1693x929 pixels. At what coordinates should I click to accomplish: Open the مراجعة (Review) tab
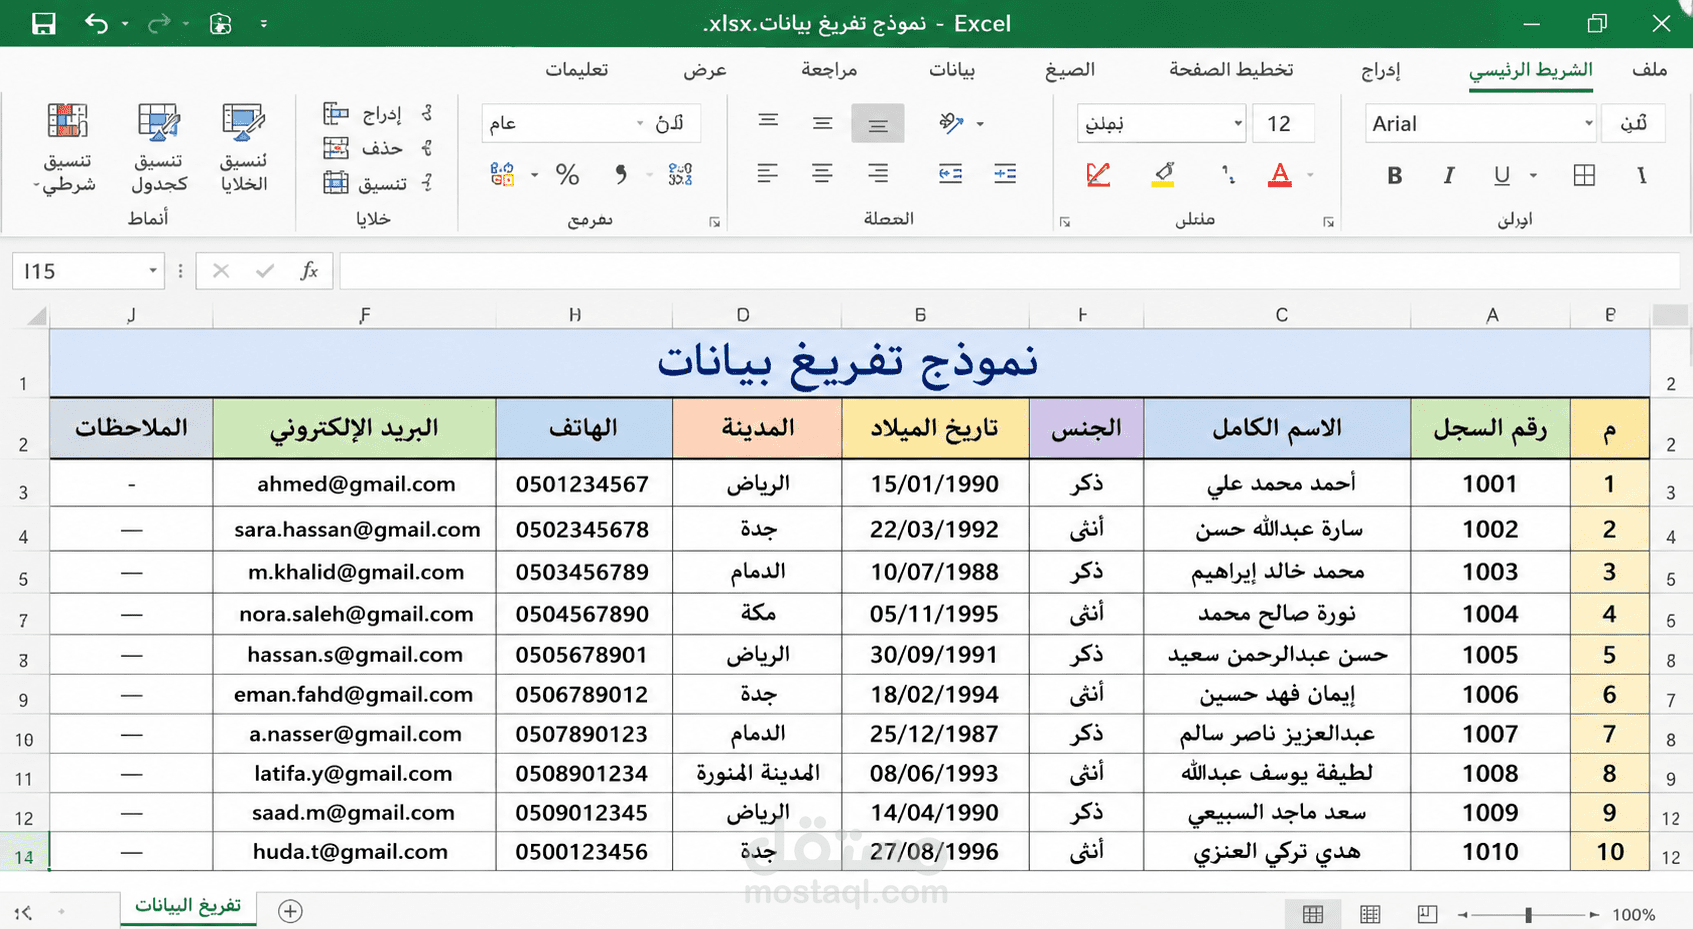pos(829,70)
